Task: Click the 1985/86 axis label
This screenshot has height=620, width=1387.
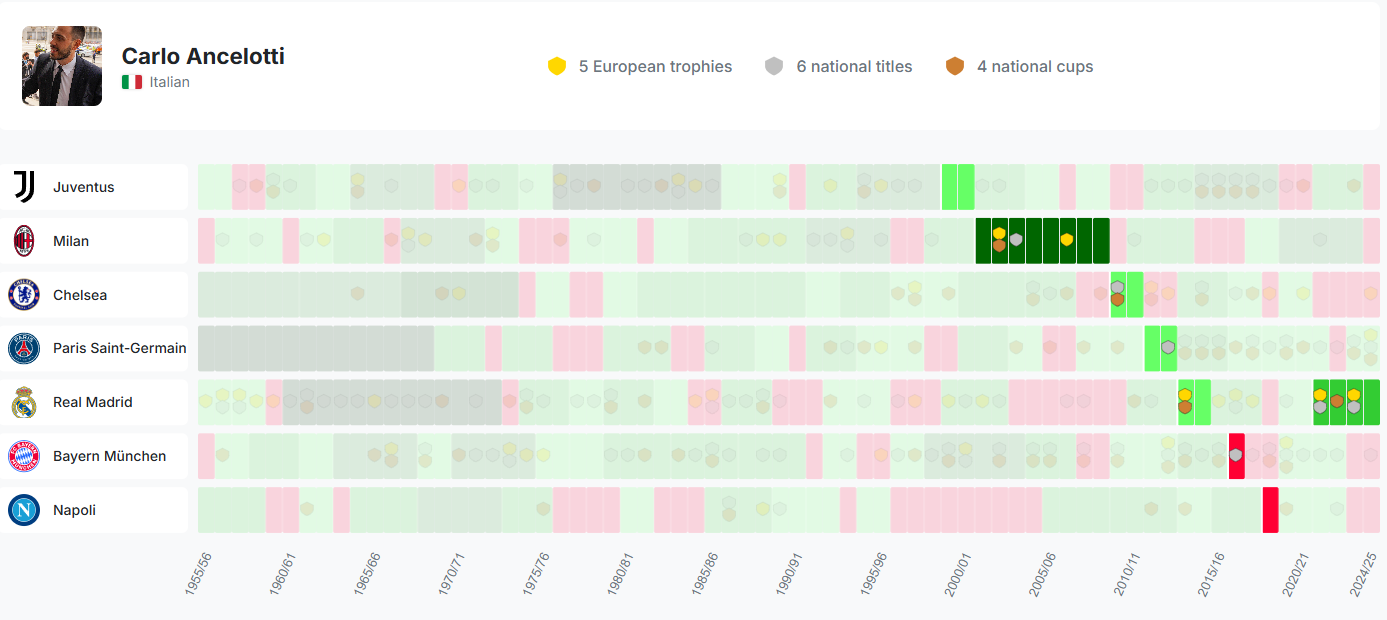Action: pos(706,574)
